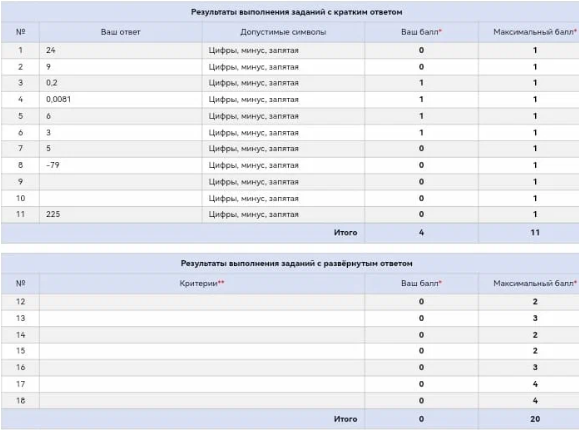Click the score 0 for task 8

[x=421, y=165]
